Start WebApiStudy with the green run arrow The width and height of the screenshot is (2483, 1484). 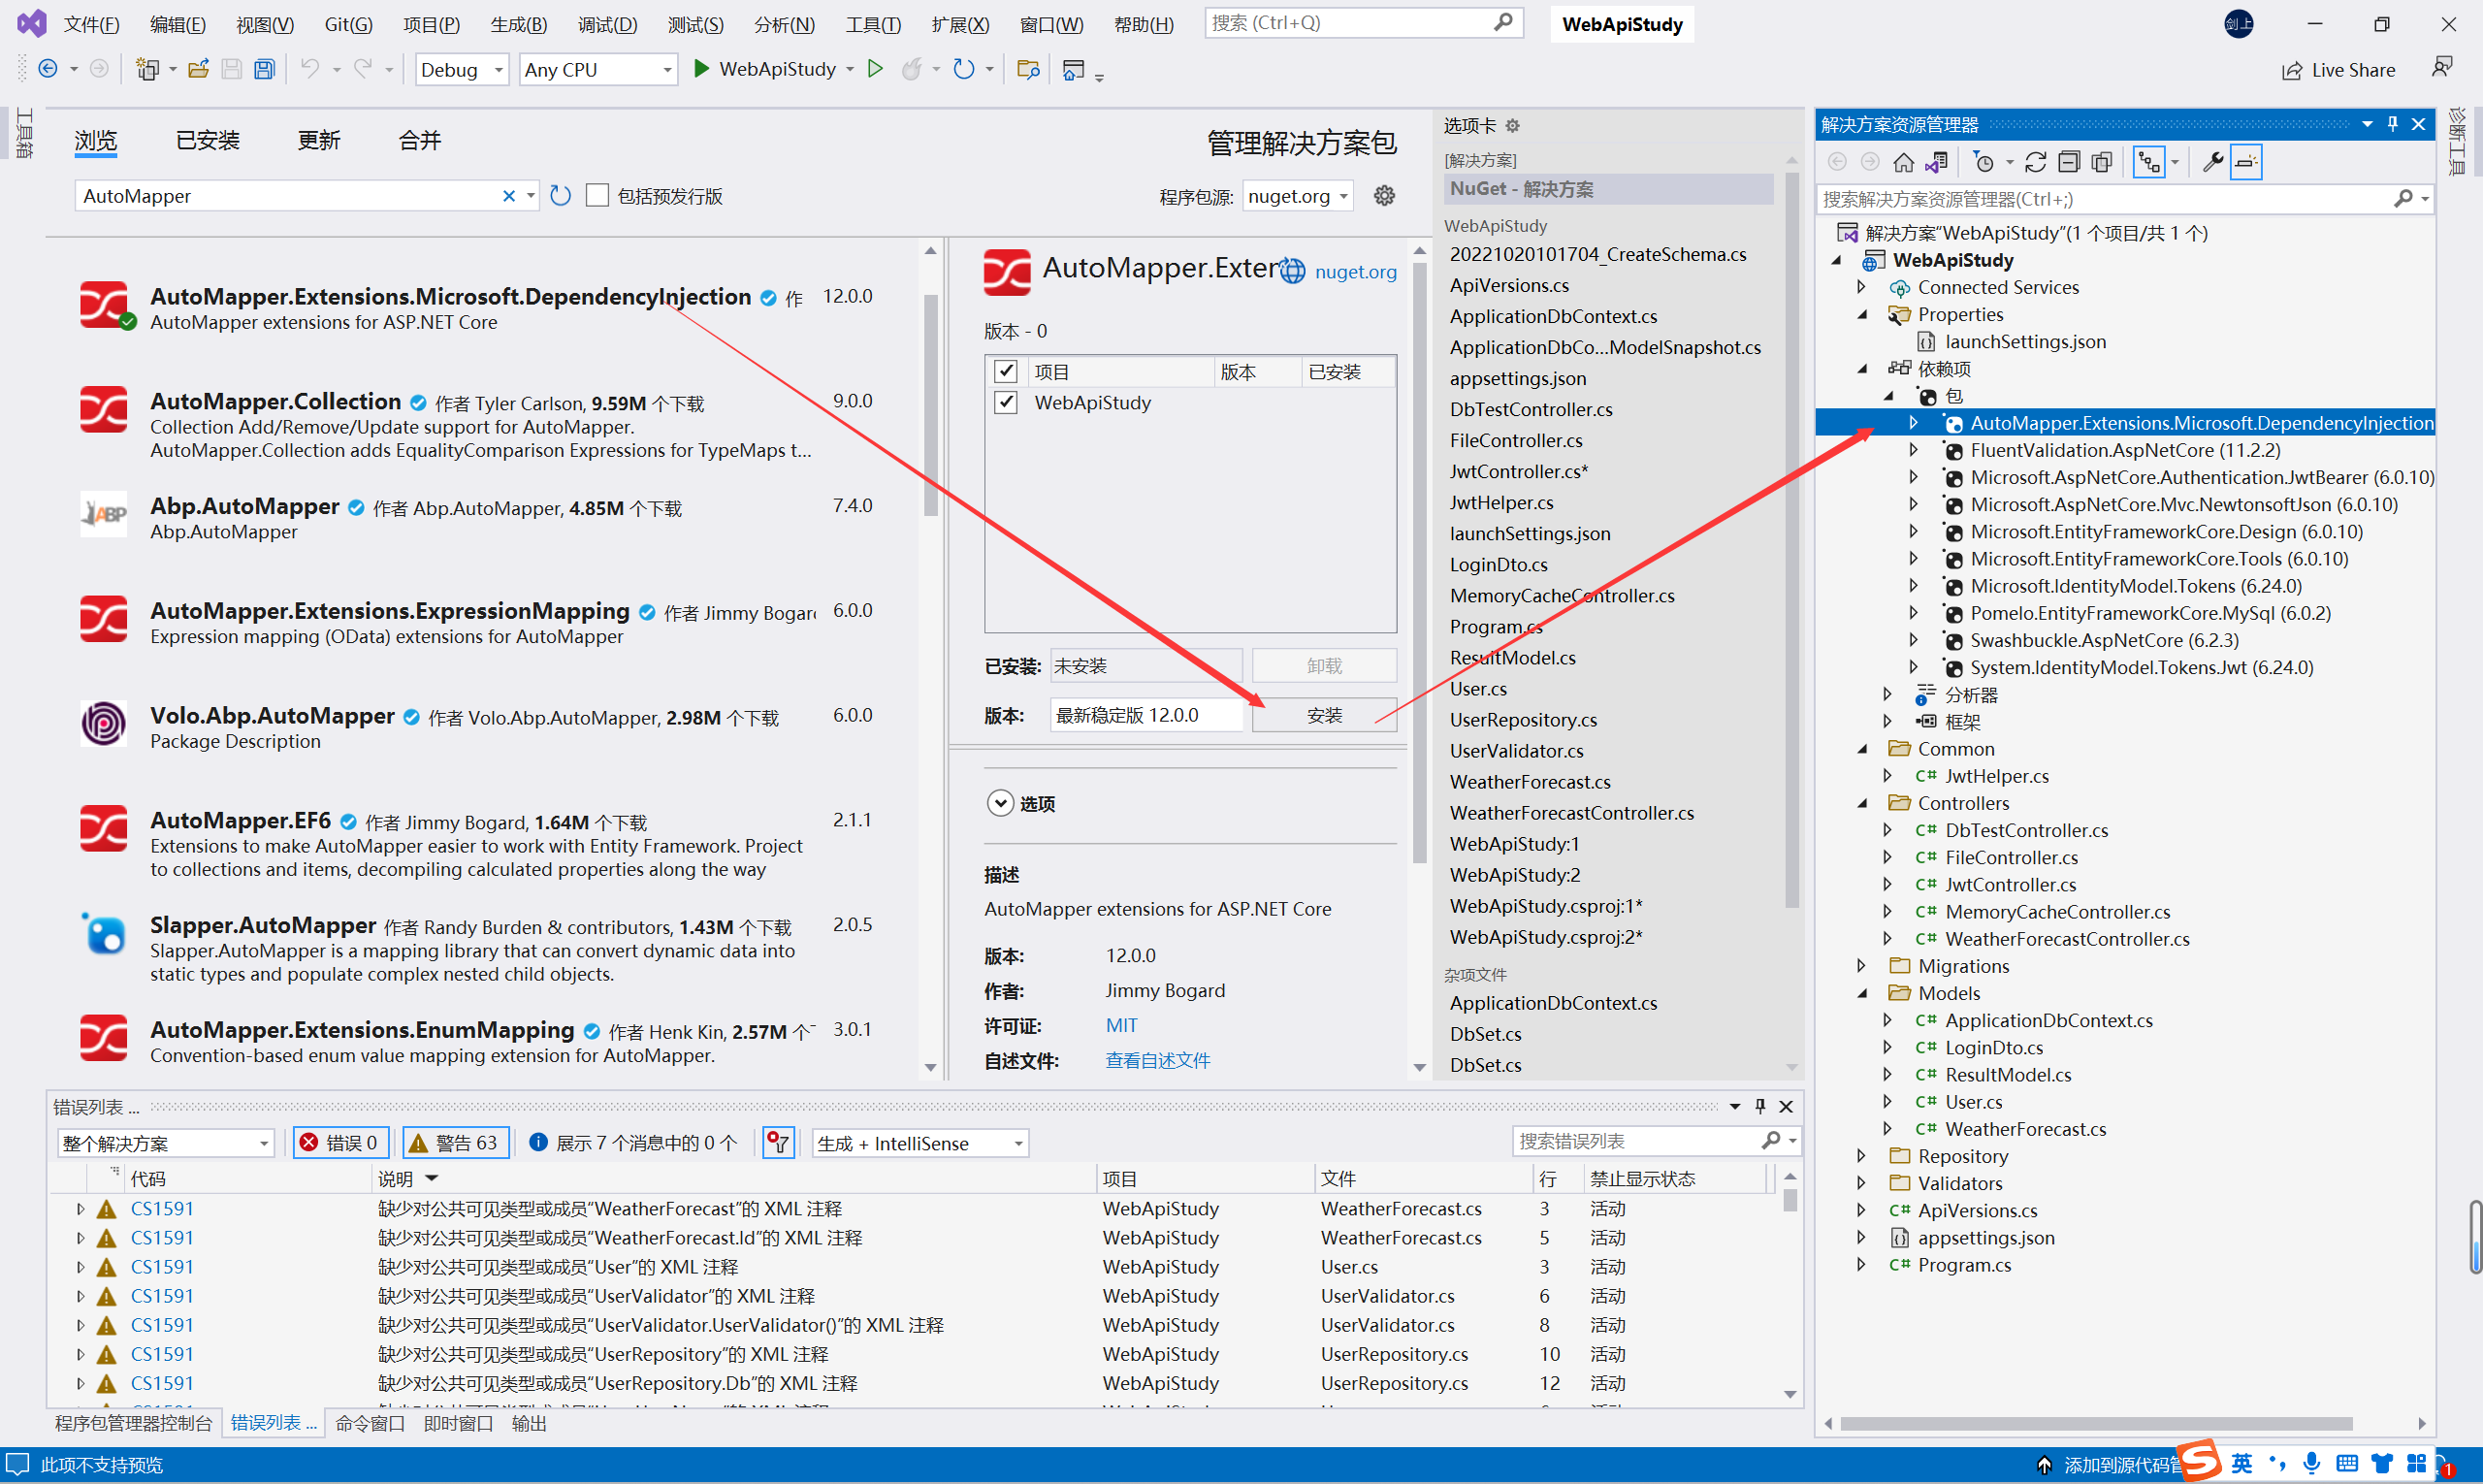(702, 69)
